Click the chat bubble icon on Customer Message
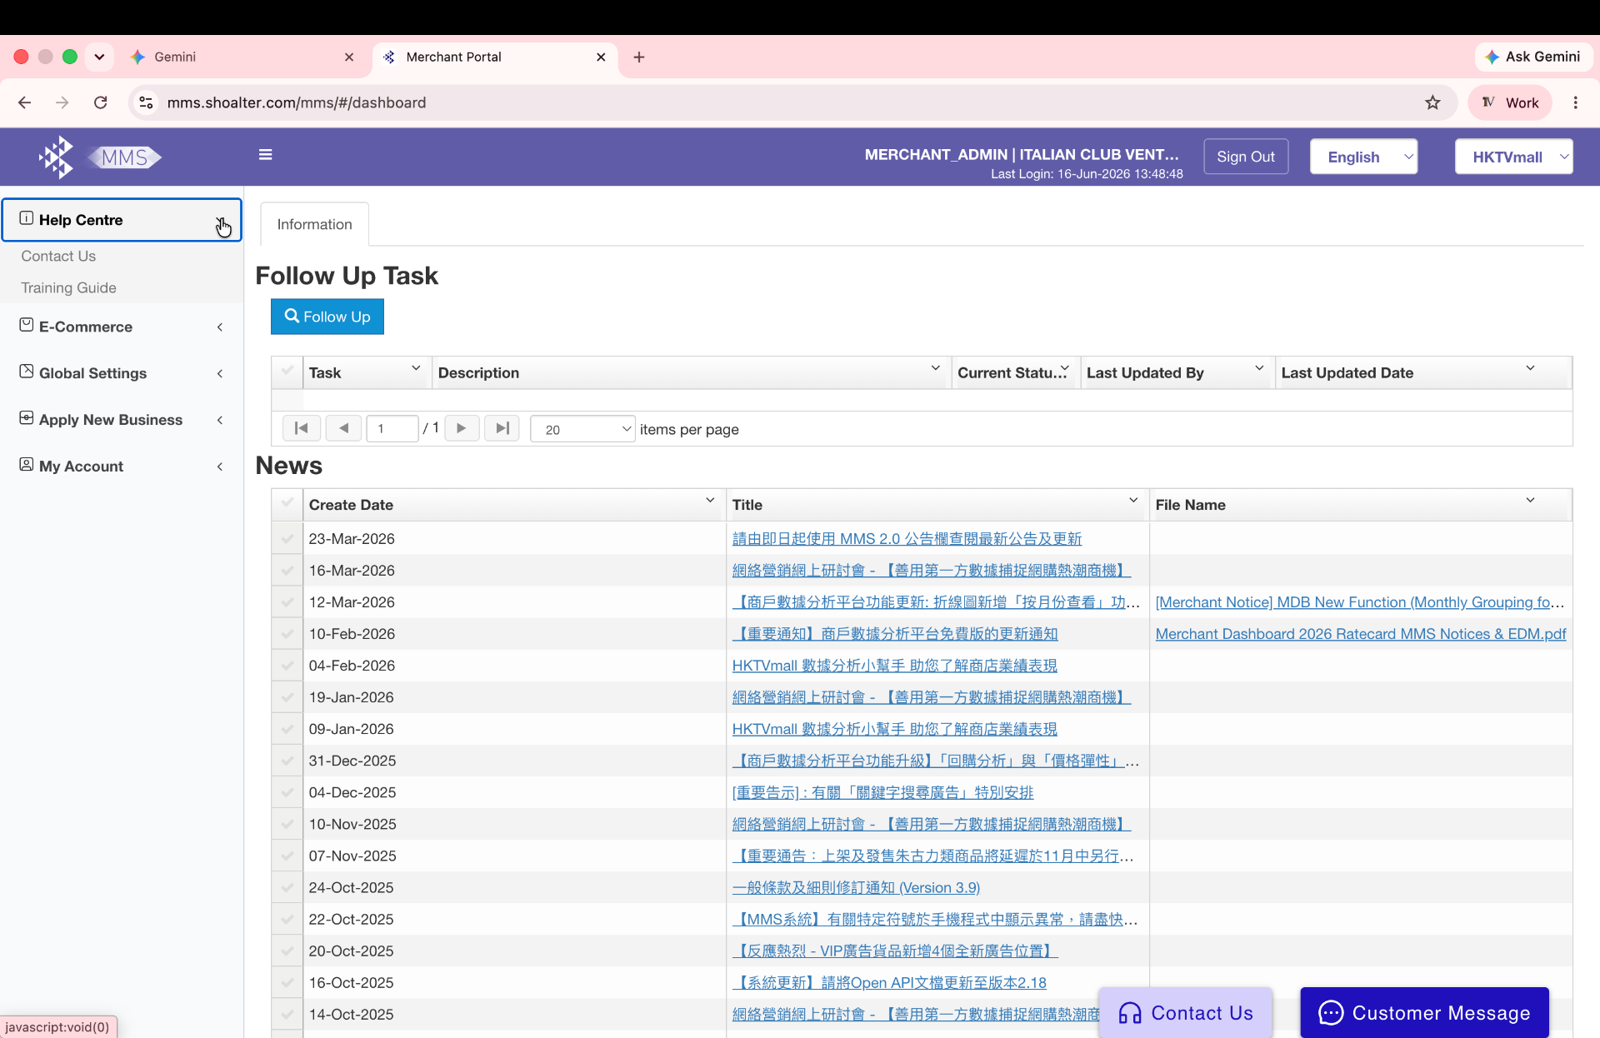The image size is (1600, 1038). pyautogui.click(x=1330, y=1013)
